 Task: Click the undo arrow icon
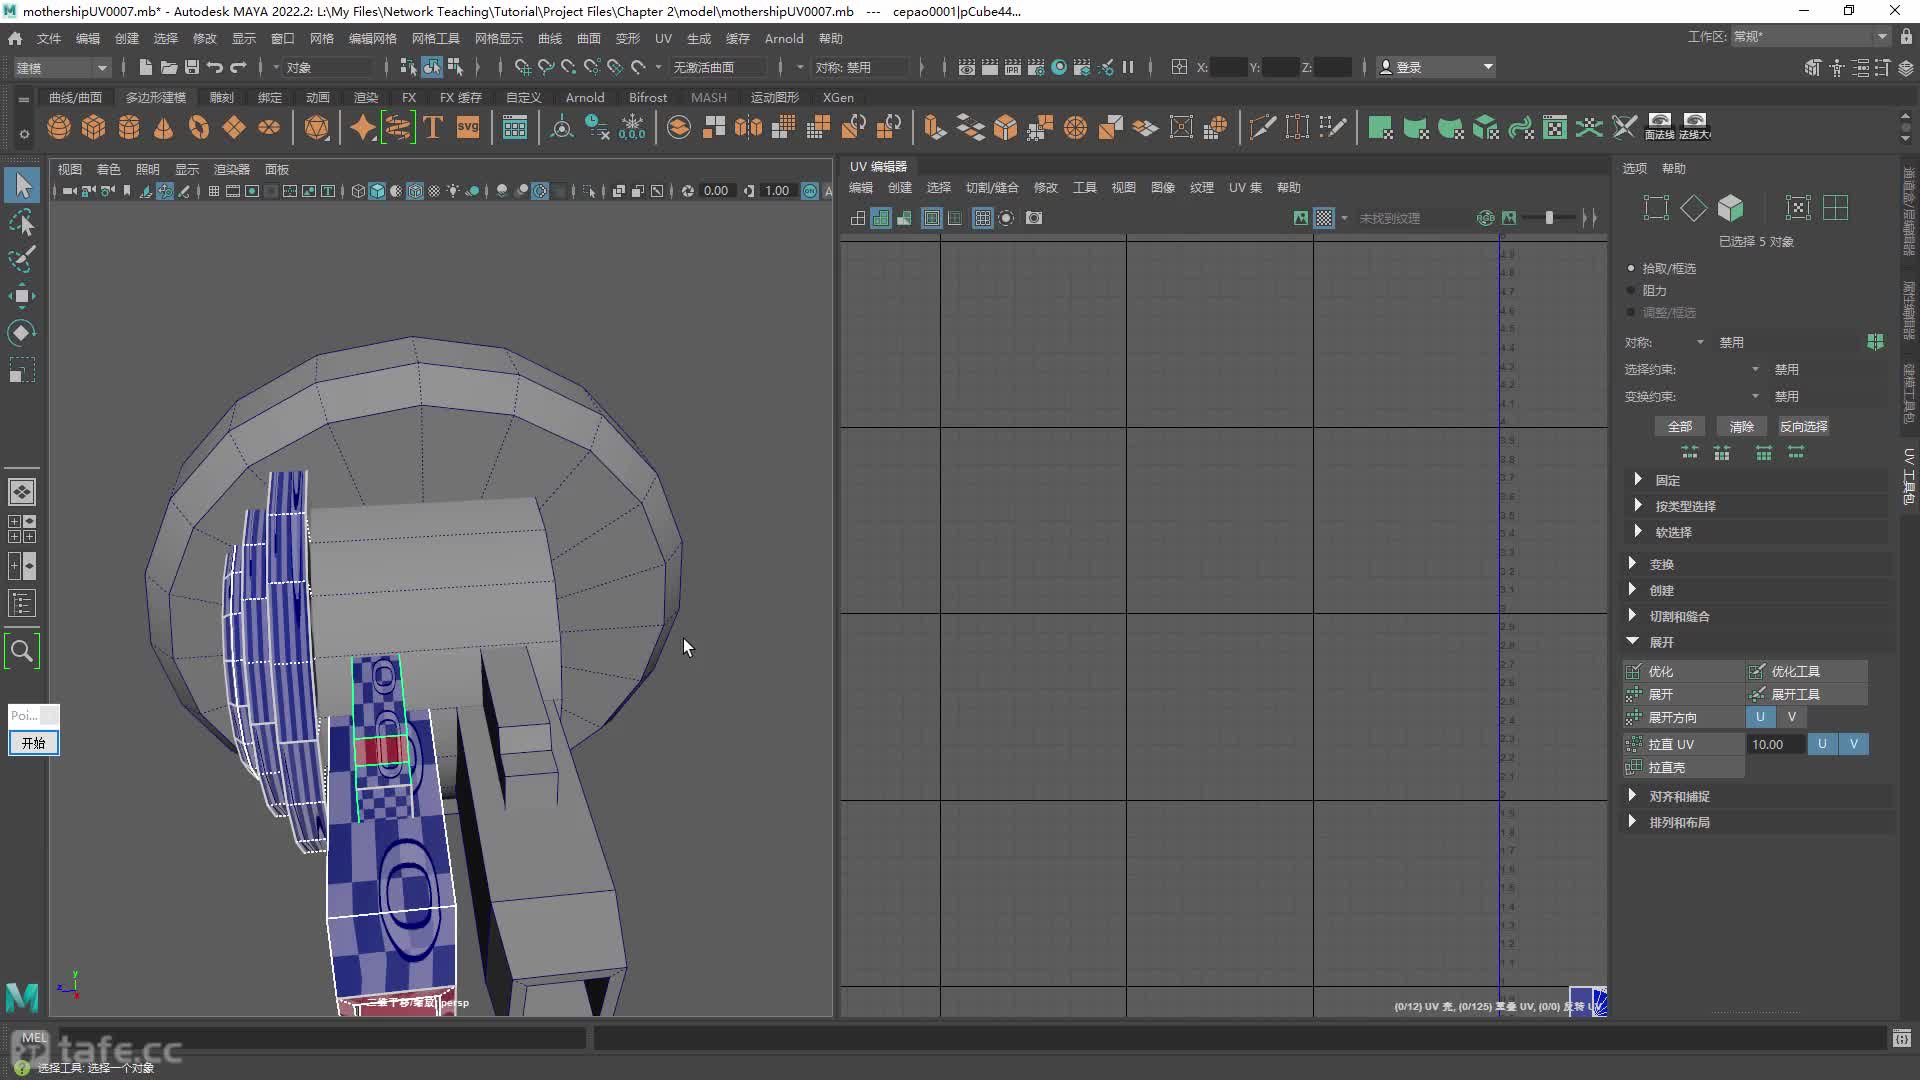(x=215, y=67)
